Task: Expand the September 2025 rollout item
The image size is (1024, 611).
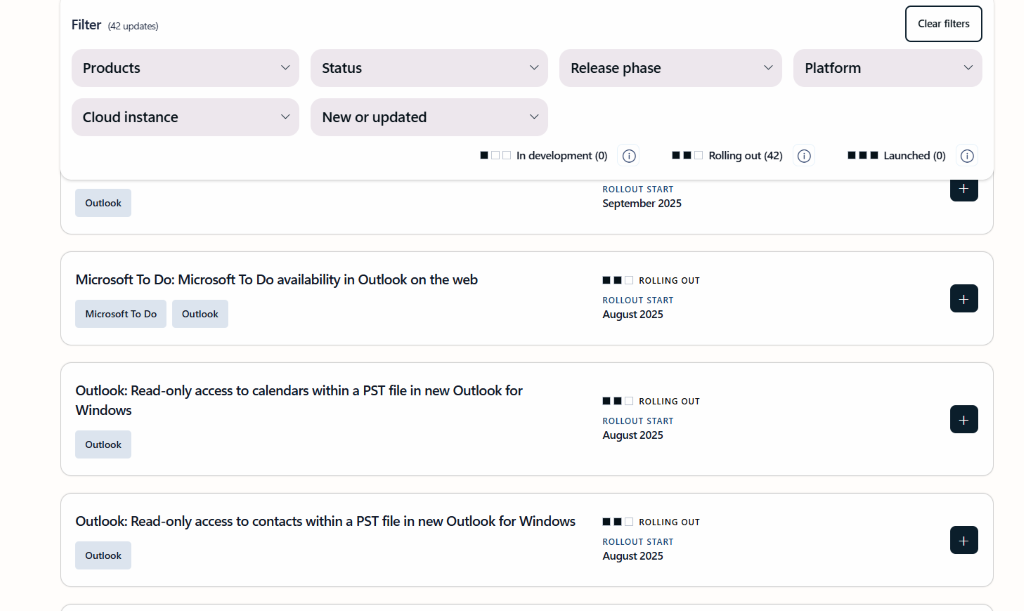Action: tap(963, 189)
